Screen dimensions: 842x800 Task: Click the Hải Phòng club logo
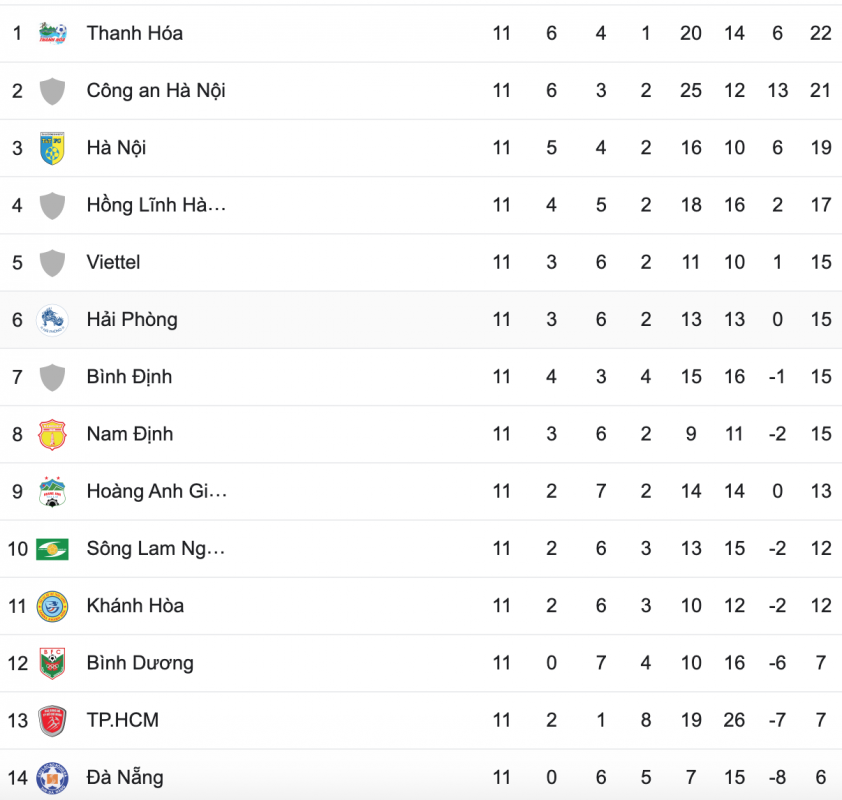click(52, 320)
